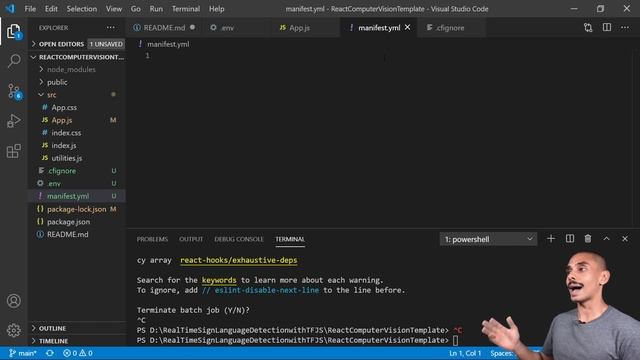Screen dimensions: 640x360
Task: Open Run and Debug view
Action: tap(13, 121)
